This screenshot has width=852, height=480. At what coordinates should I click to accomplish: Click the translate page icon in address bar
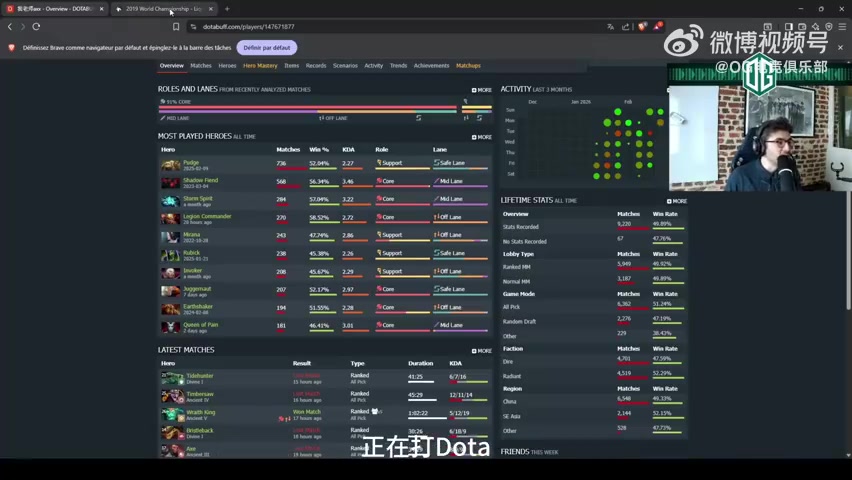[x=610, y=27]
